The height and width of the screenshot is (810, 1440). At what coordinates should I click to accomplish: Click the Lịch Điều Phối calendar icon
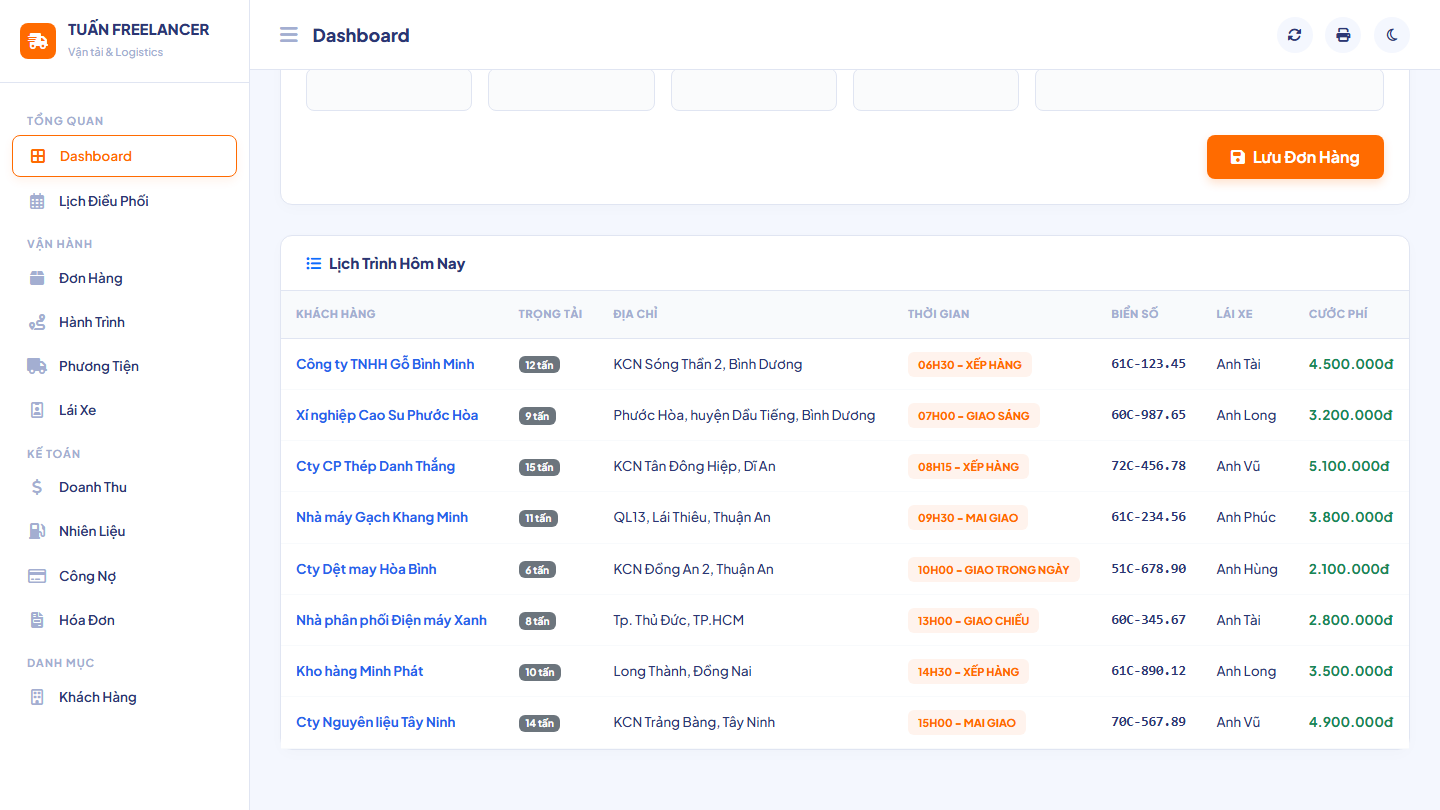[37, 201]
